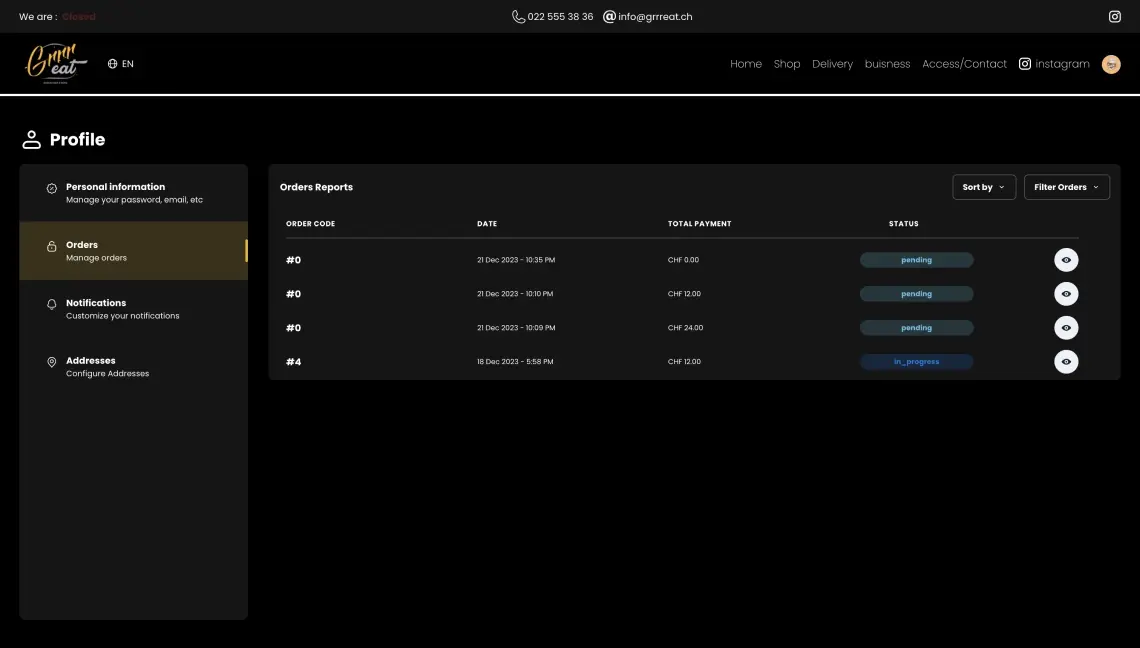Open the Instagram icon in top bar
Screen dimensions: 1140x648
pos(1115,17)
